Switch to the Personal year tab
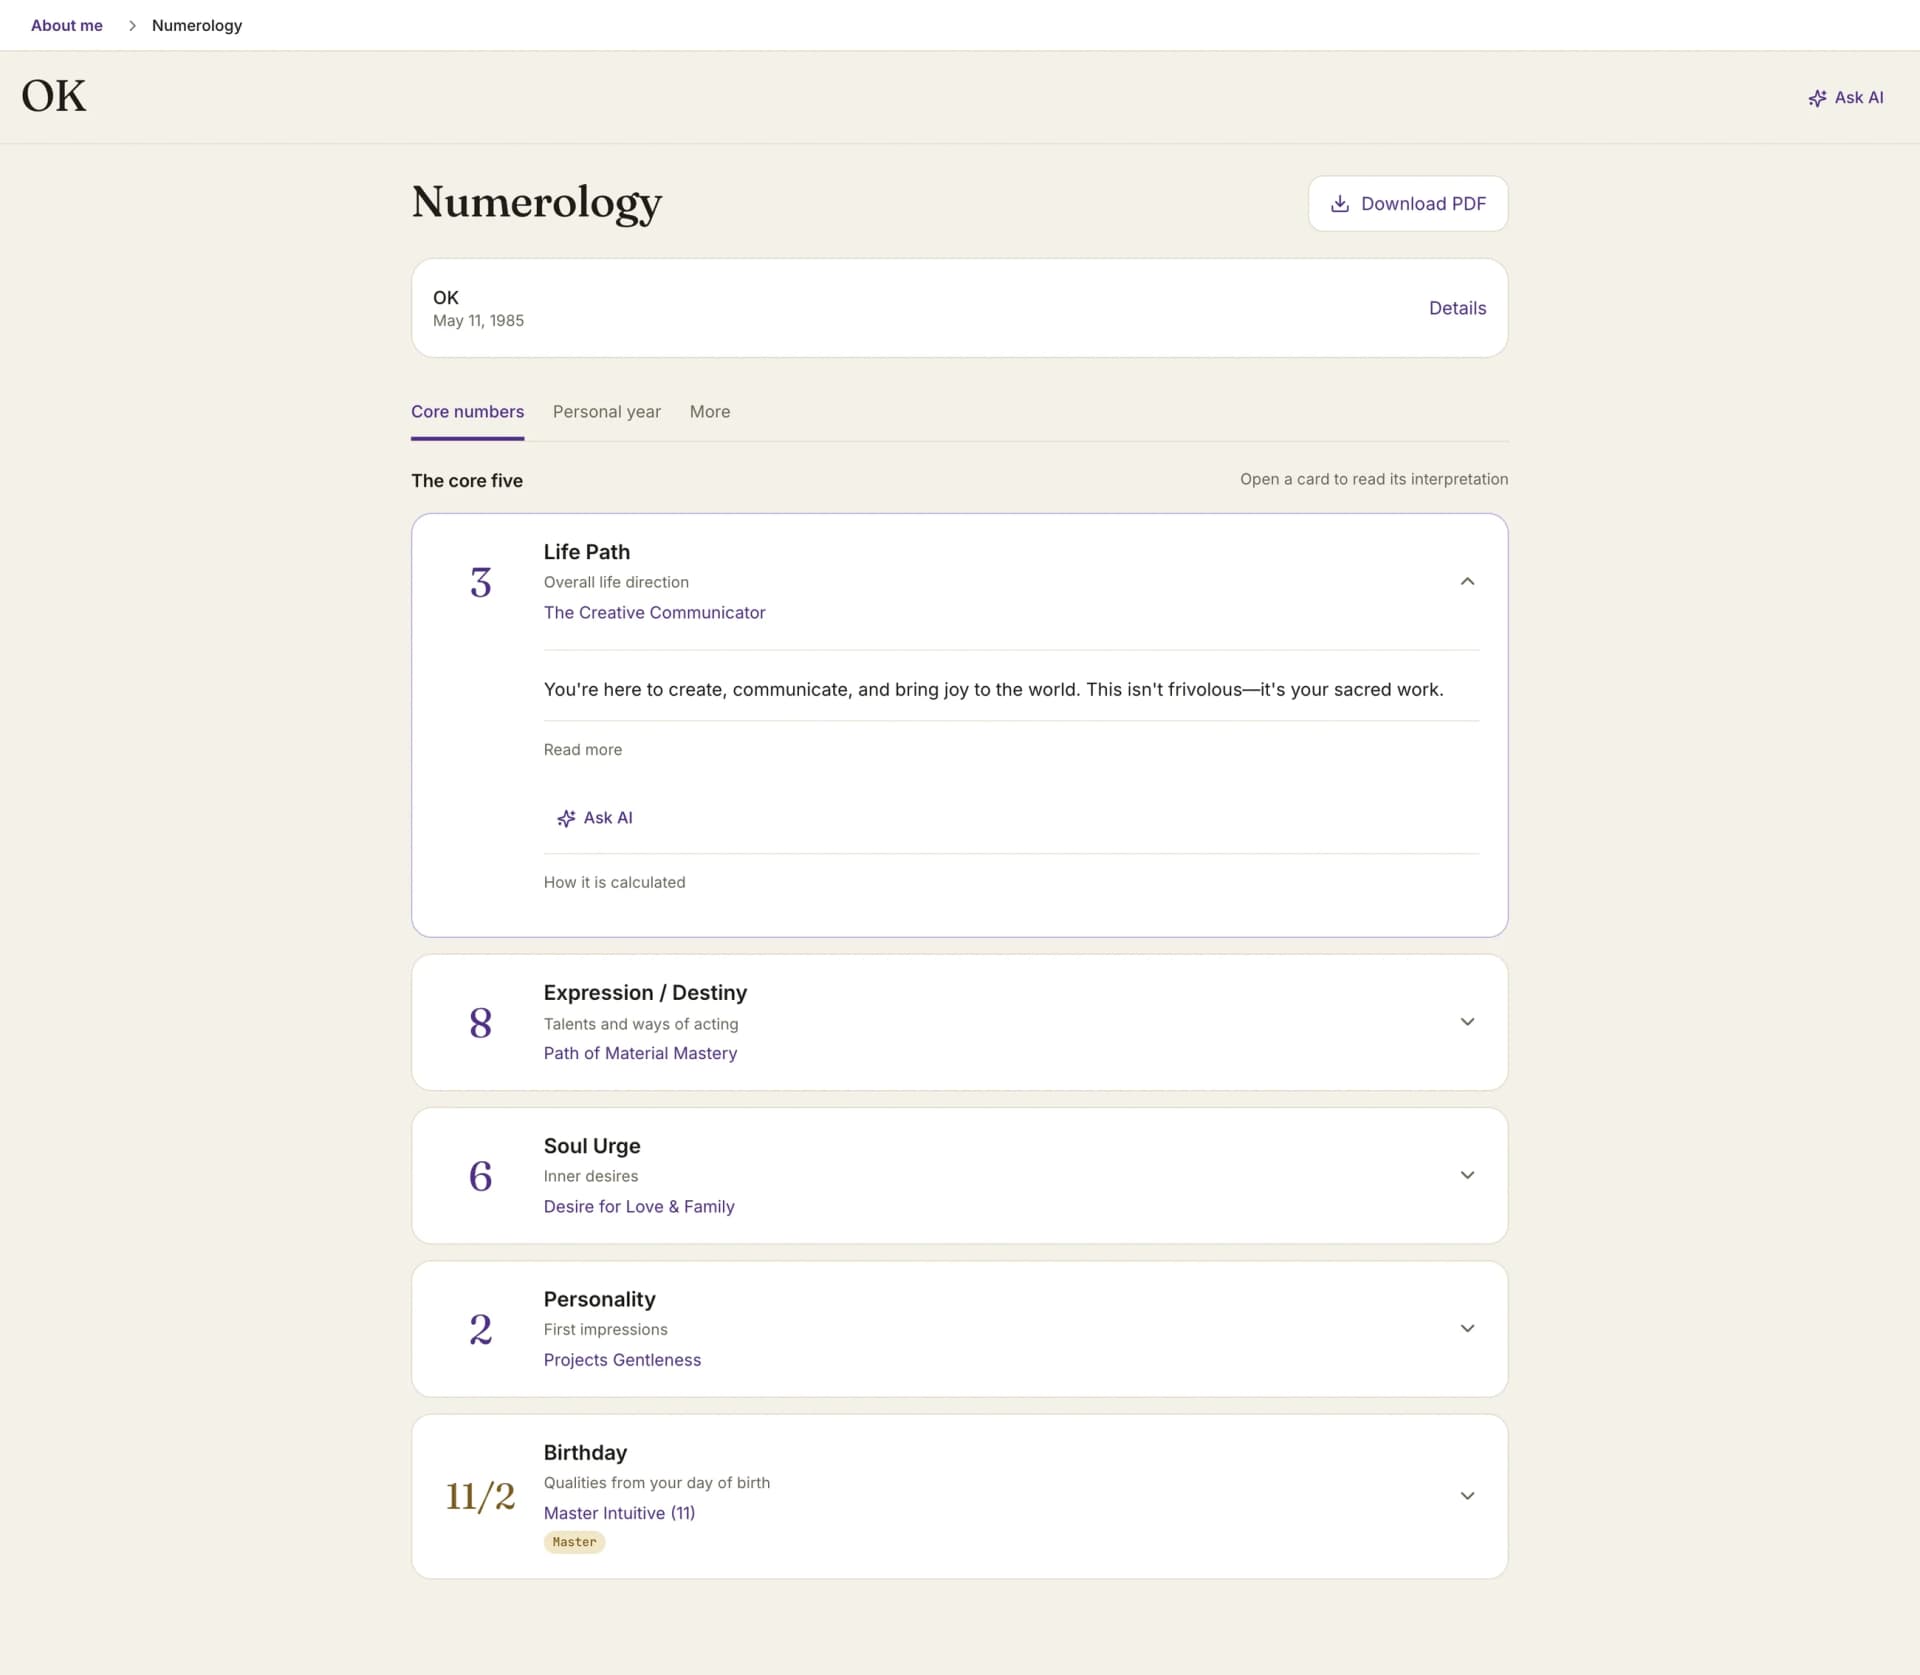 pos(606,412)
